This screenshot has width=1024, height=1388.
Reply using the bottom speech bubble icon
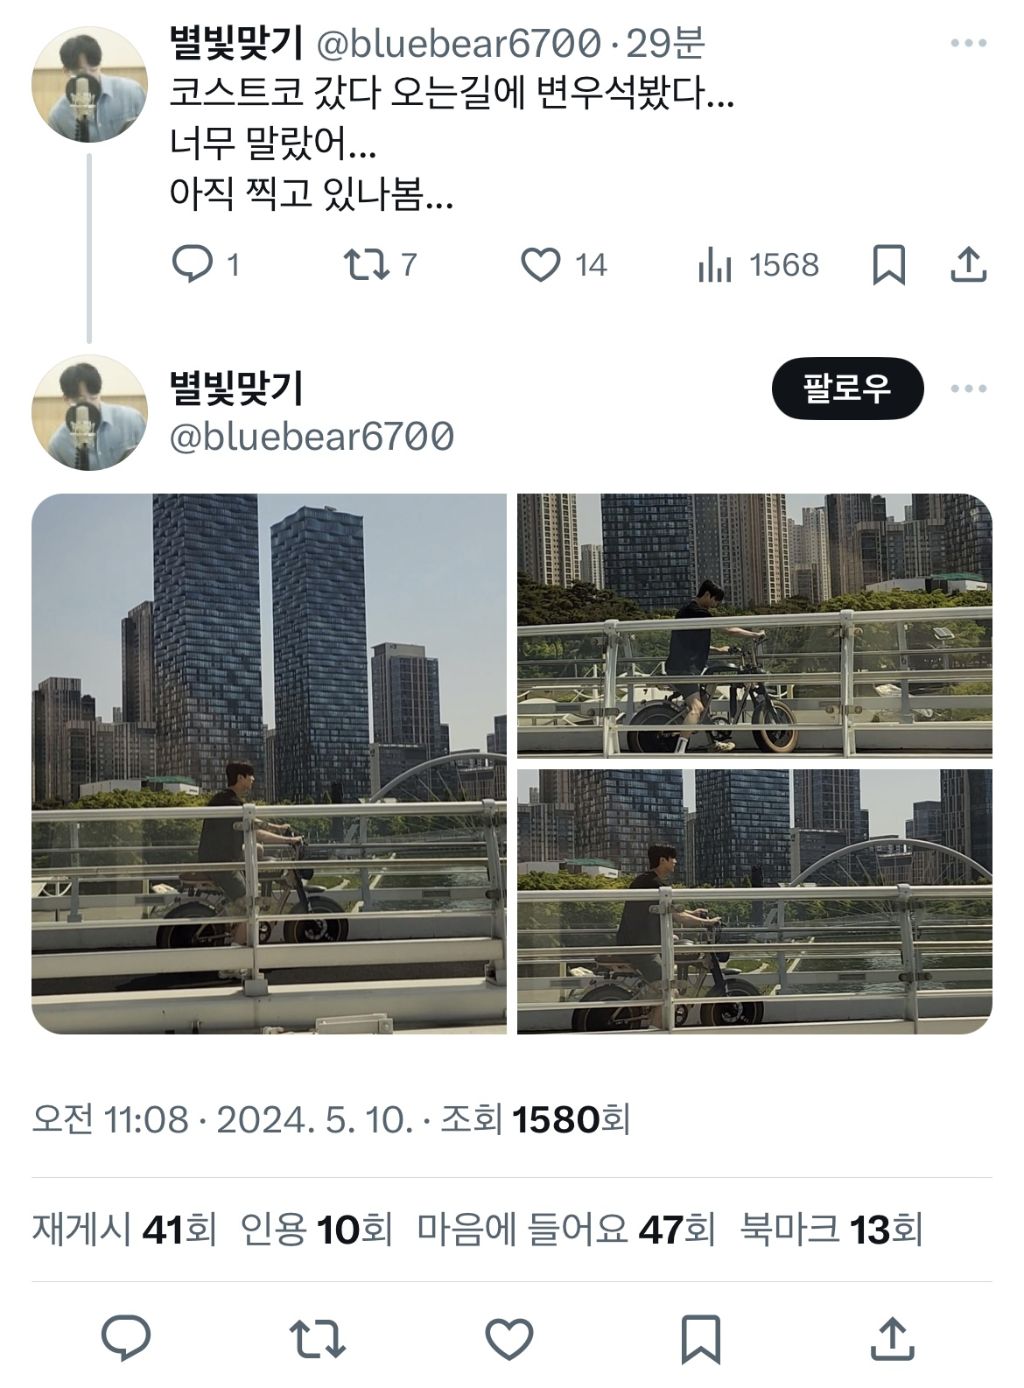tap(127, 1338)
